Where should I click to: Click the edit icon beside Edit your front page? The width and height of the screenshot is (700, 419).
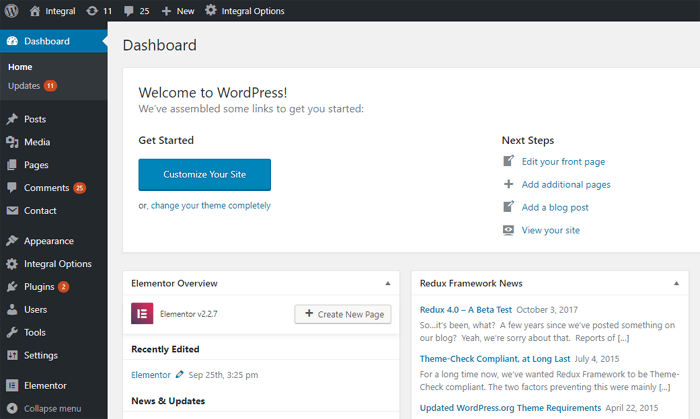[x=508, y=161]
